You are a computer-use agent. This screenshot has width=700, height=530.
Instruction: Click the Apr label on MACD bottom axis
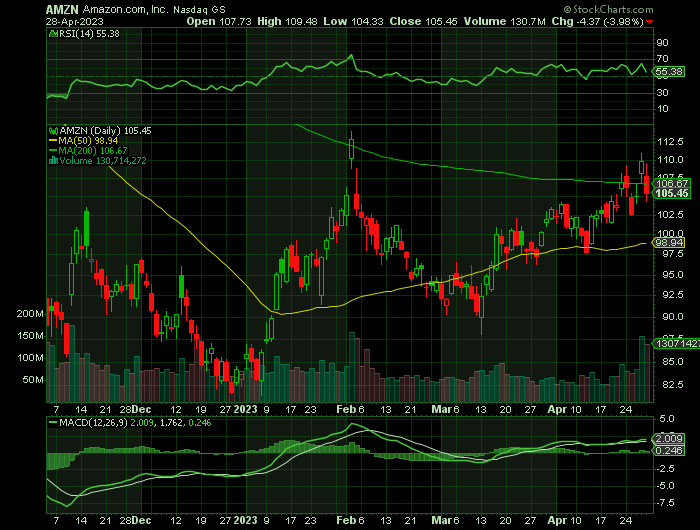tap(557, 521)
